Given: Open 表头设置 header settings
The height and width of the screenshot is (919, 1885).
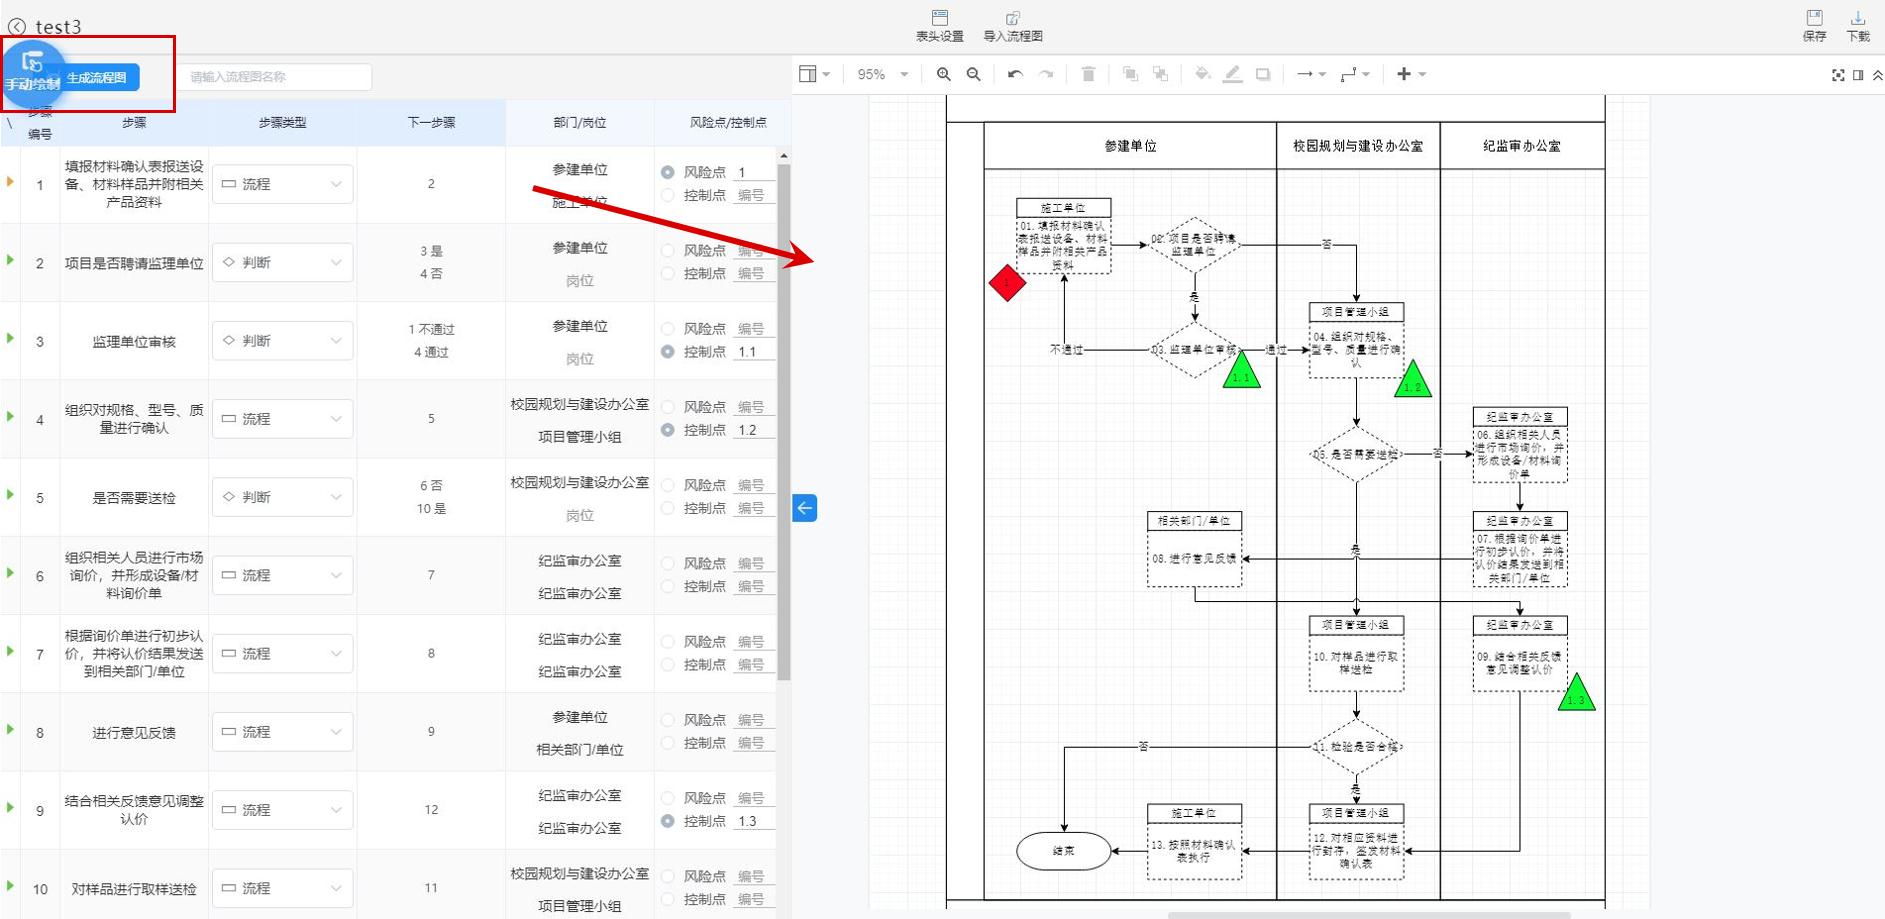Looking at the screenshot, I should [x=938, y=24].
